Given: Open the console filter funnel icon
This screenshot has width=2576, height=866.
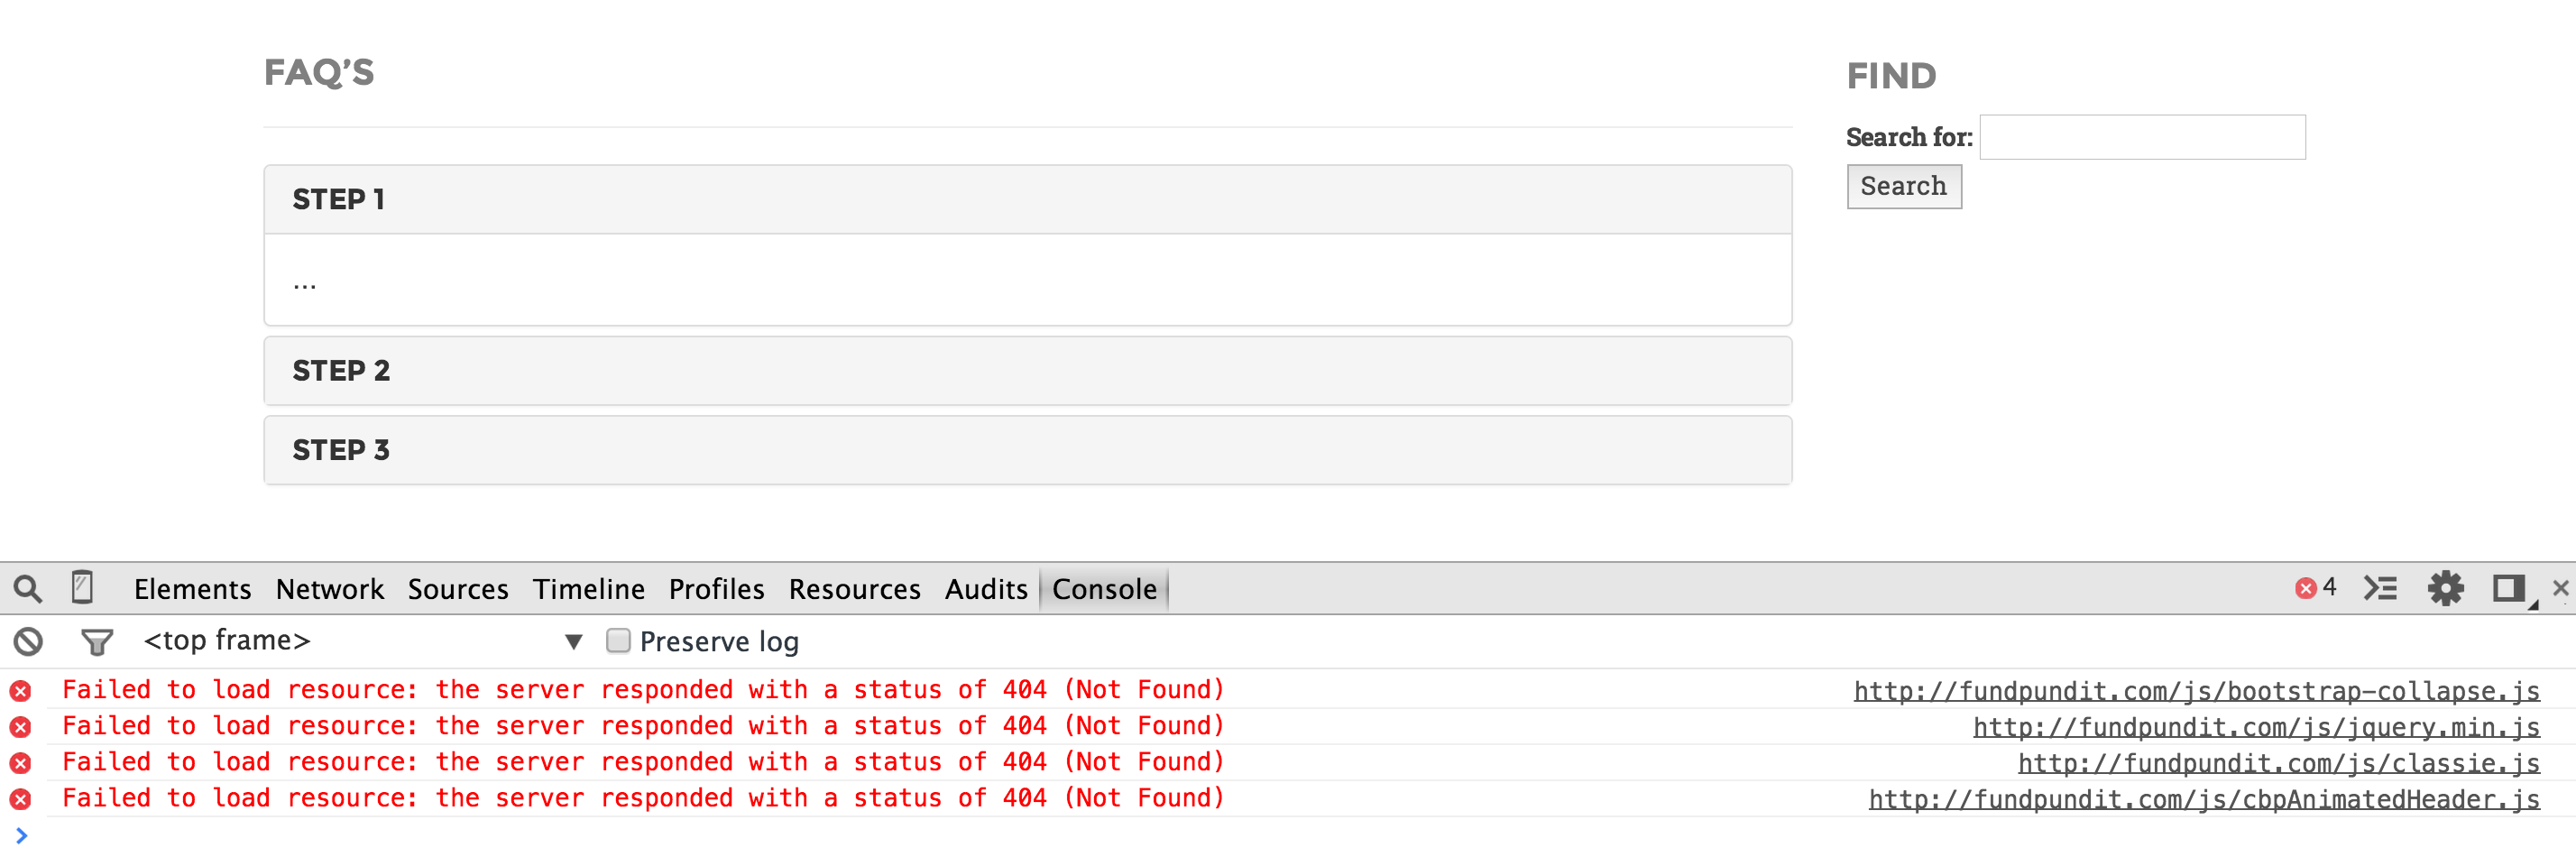Looking at the screenshot, I should (97, 642).
